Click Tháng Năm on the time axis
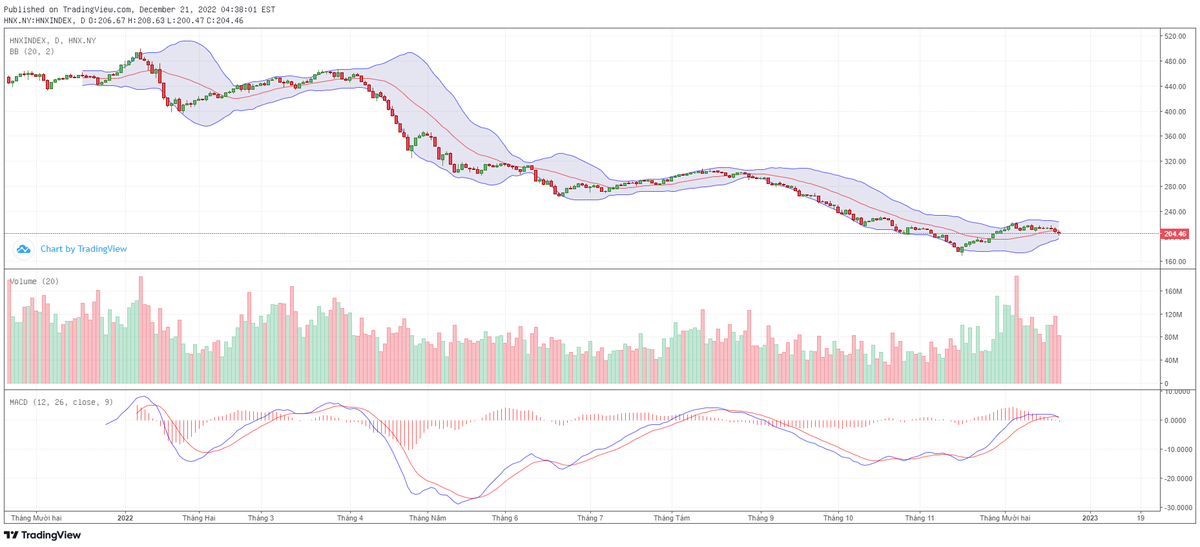 [426, 518]
